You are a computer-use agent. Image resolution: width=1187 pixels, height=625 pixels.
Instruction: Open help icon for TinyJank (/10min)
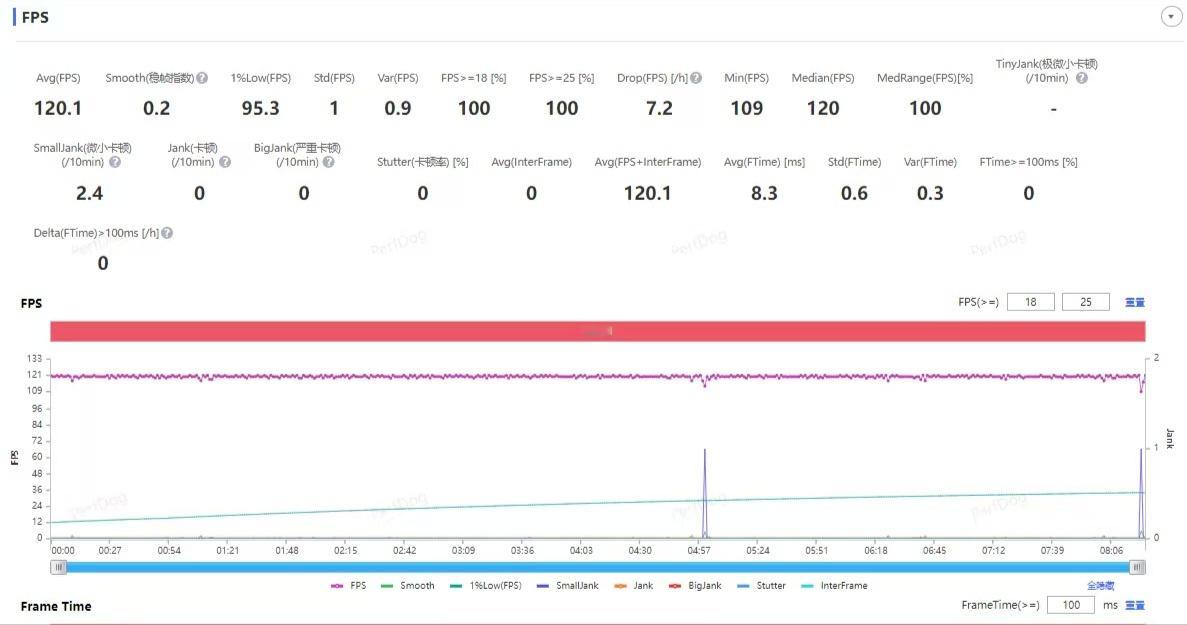tap(1082, 78)
